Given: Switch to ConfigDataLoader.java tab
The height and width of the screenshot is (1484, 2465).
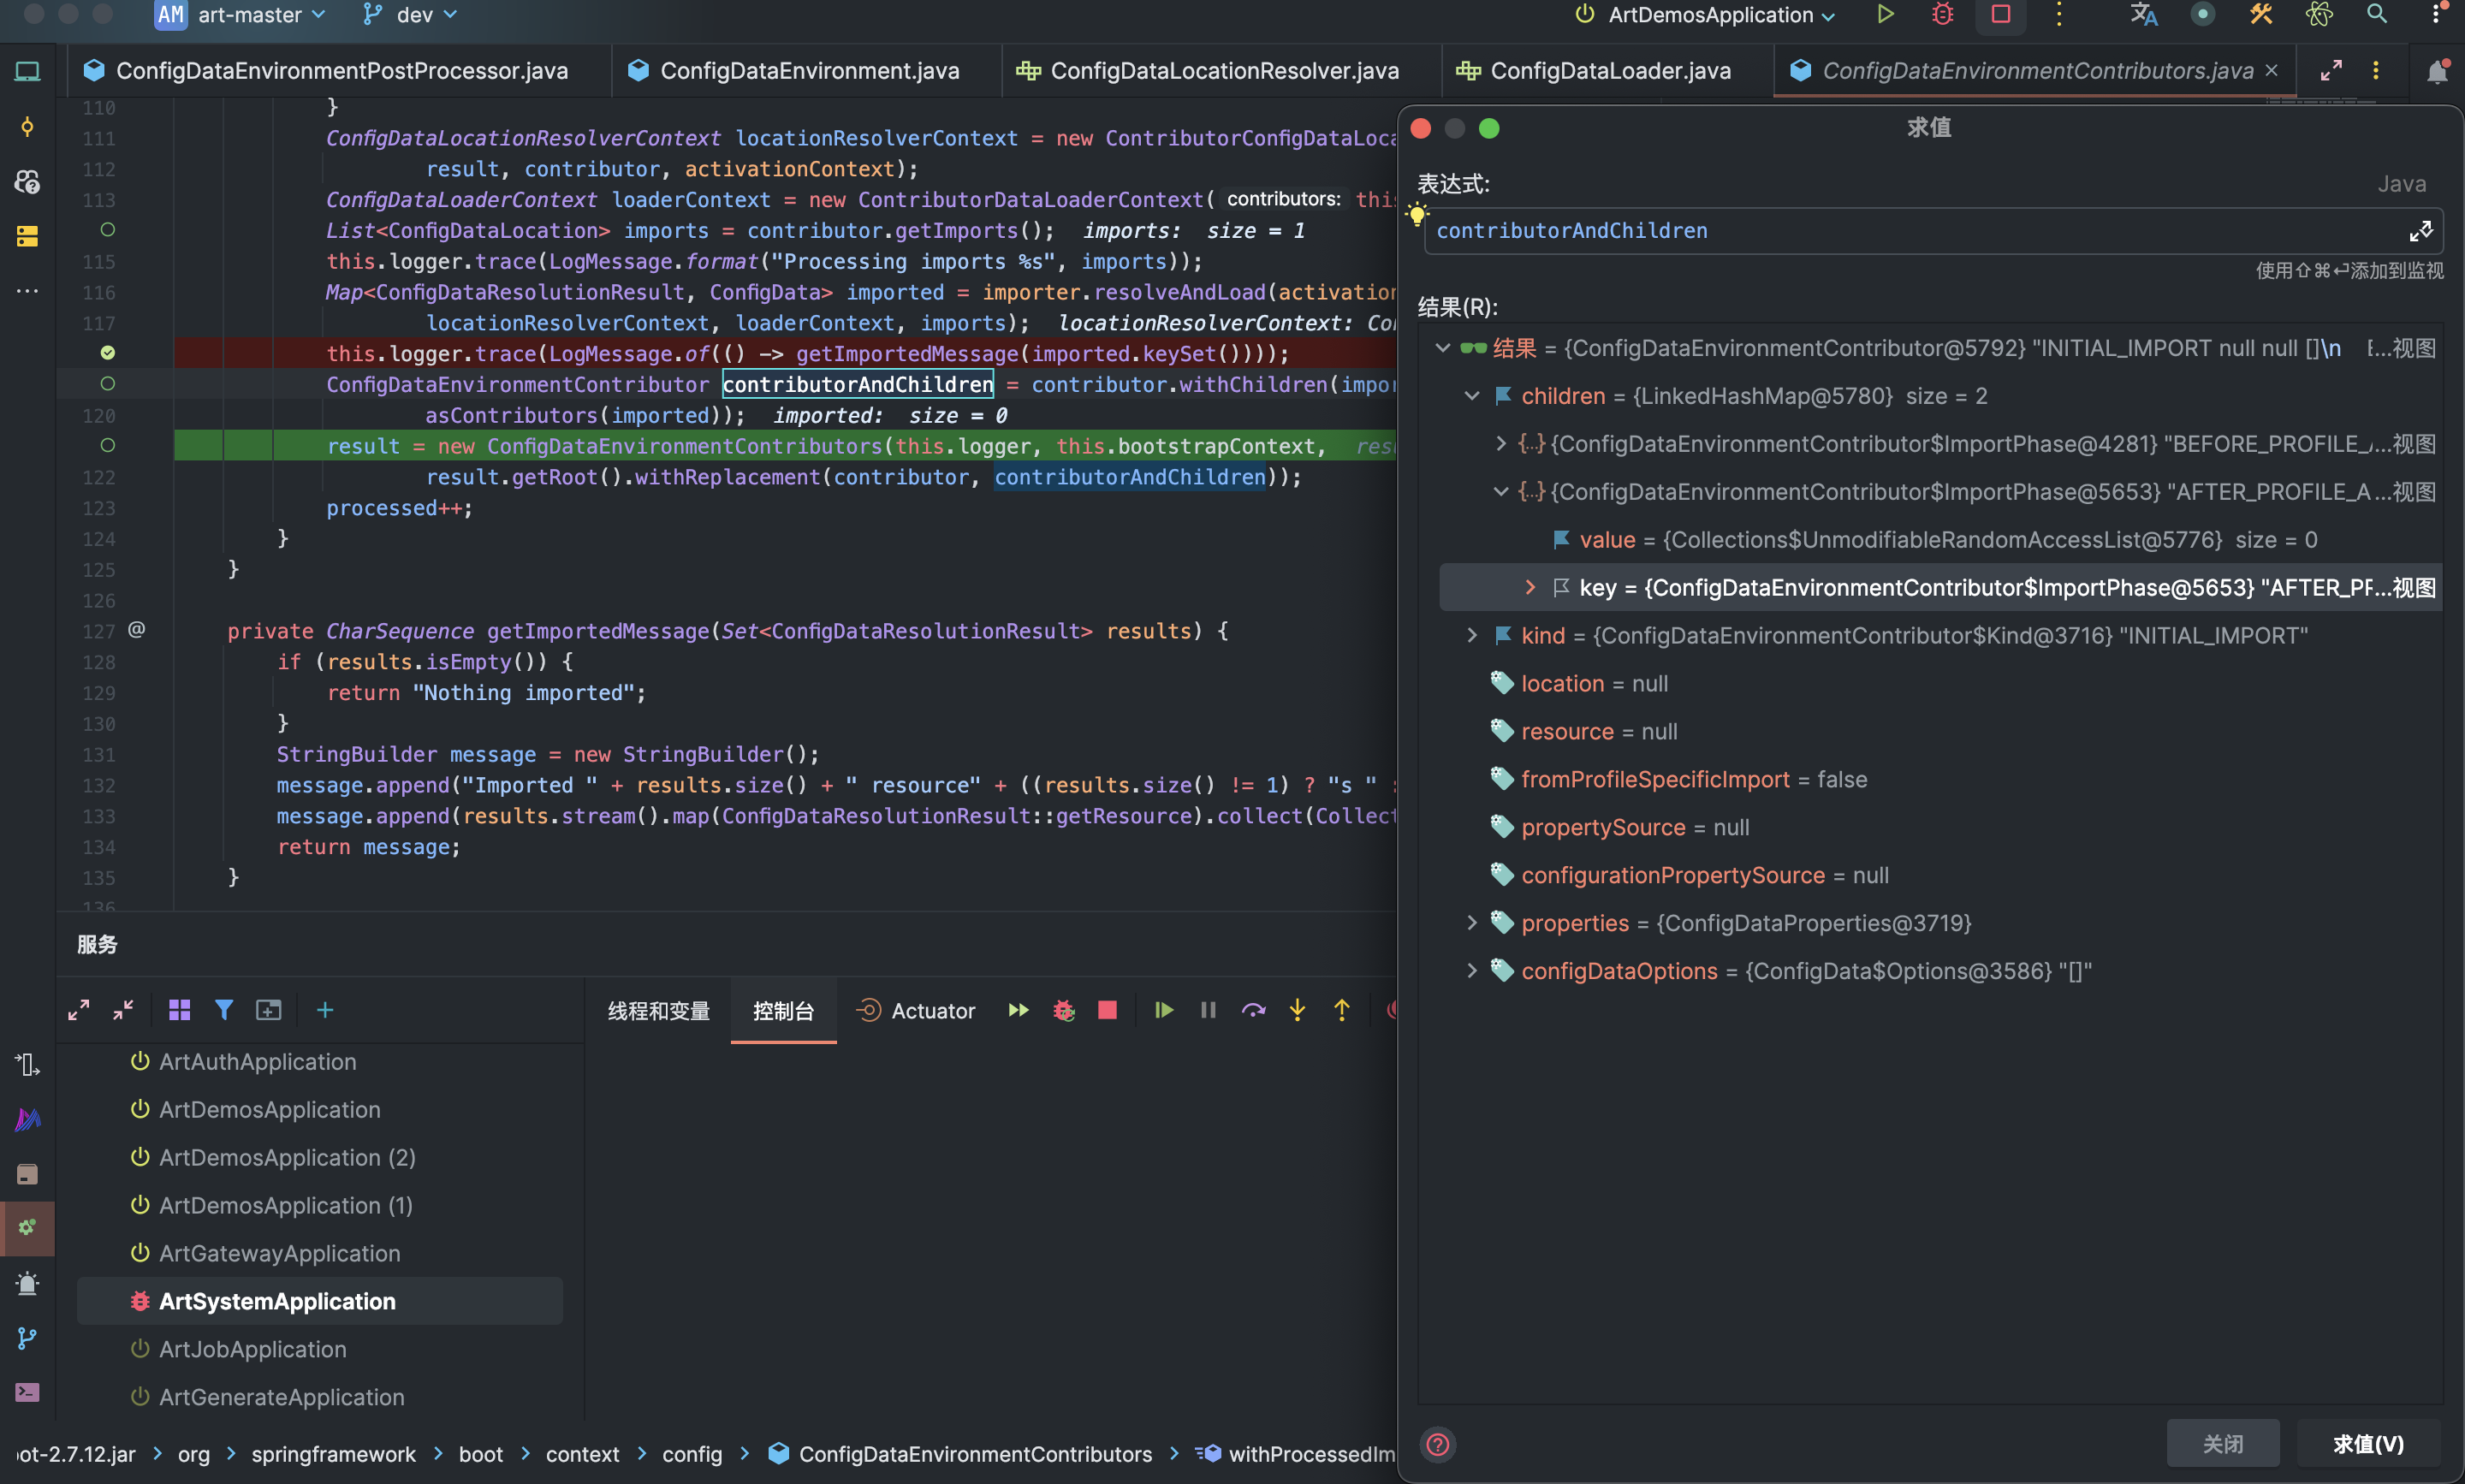Looking at the screenshot, I should click(x=1609, y=70).
